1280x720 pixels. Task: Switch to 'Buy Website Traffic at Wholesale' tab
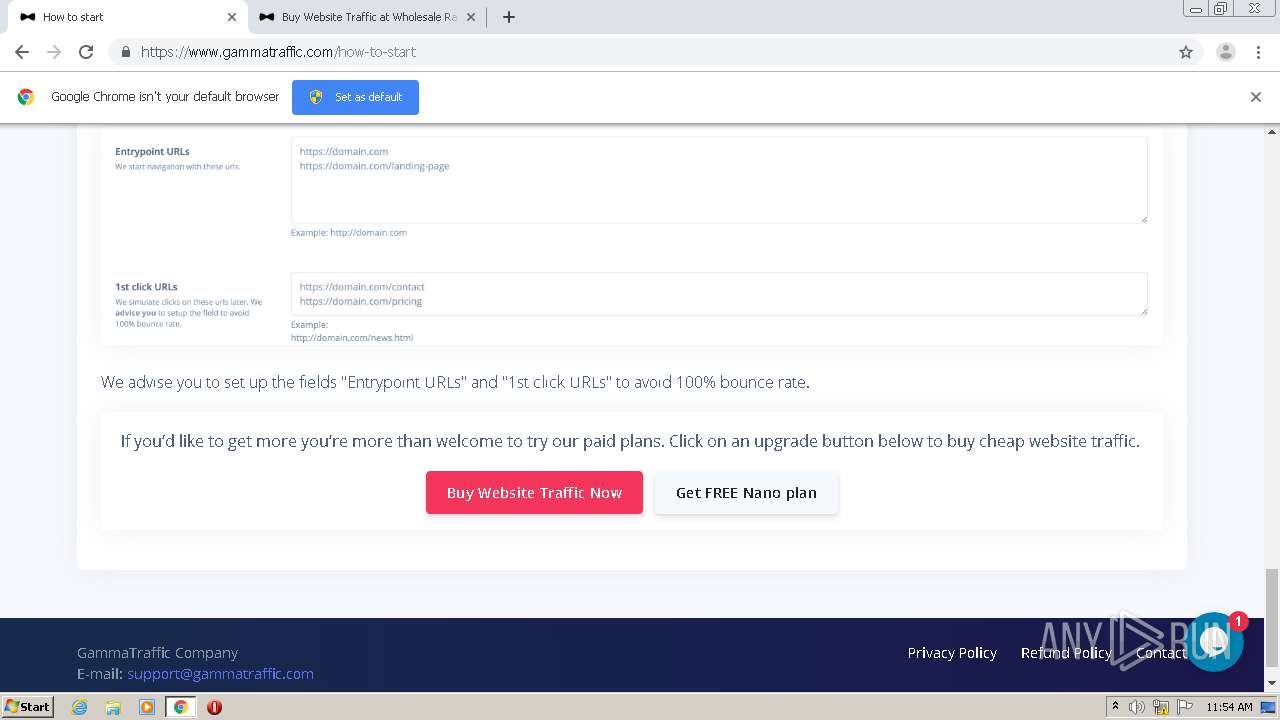click(x=367, y=17)
